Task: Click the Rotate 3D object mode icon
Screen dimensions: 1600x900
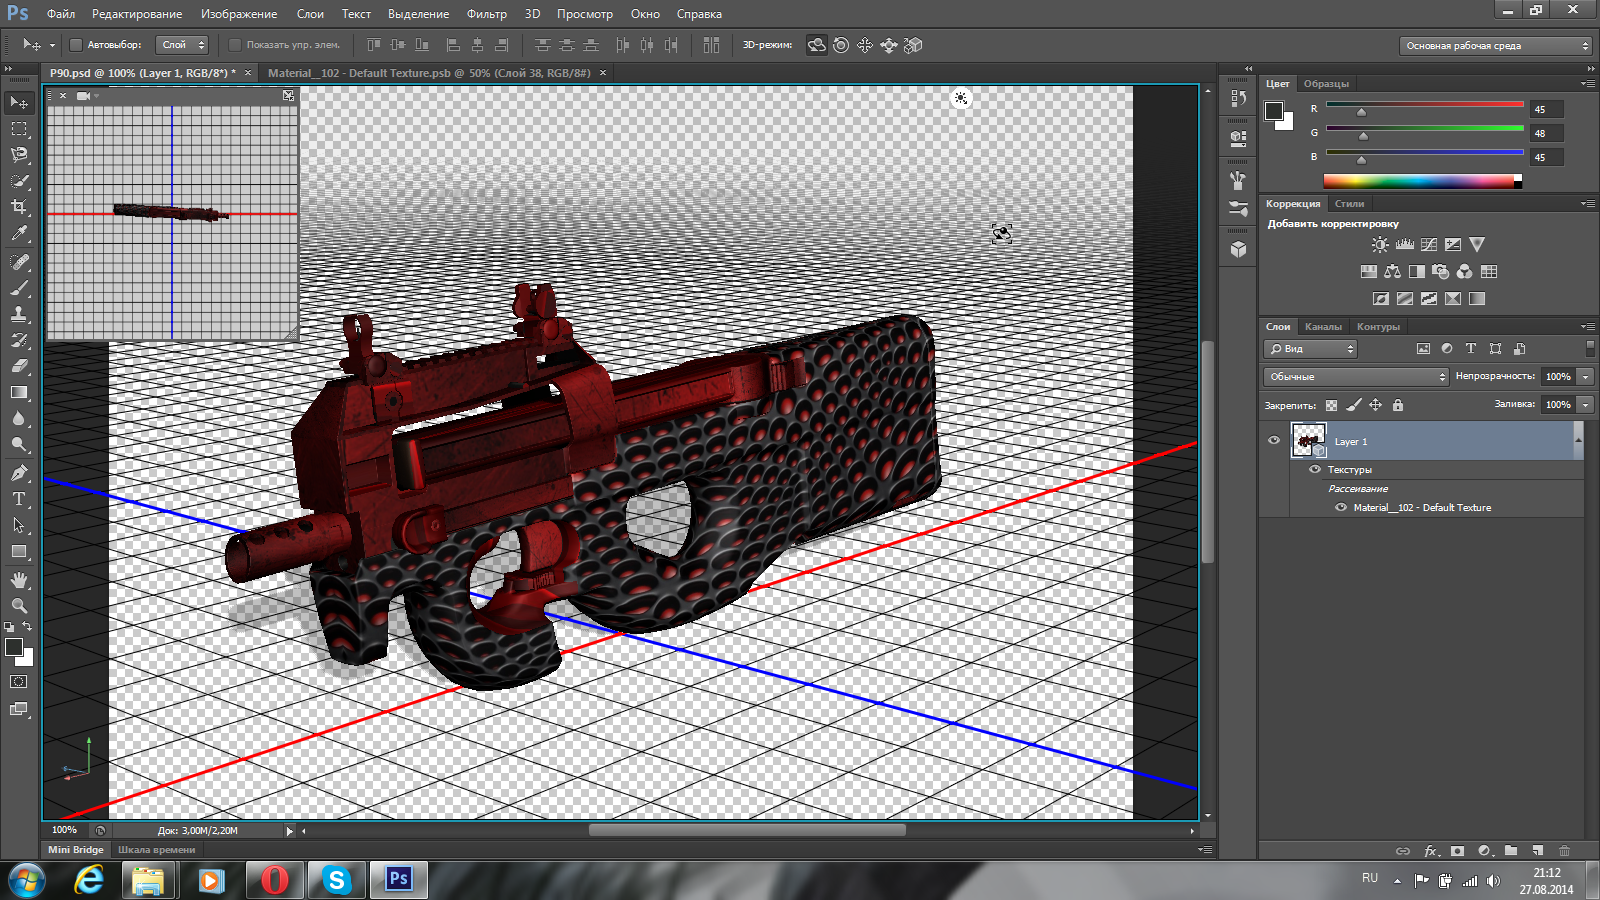Action: coord(817,45)
